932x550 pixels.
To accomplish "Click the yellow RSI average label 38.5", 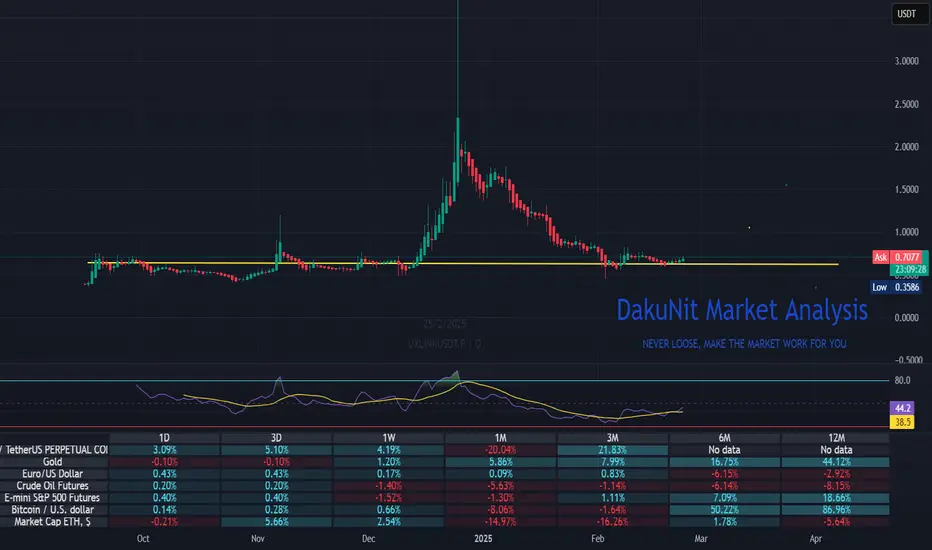I will pos(902,422).
